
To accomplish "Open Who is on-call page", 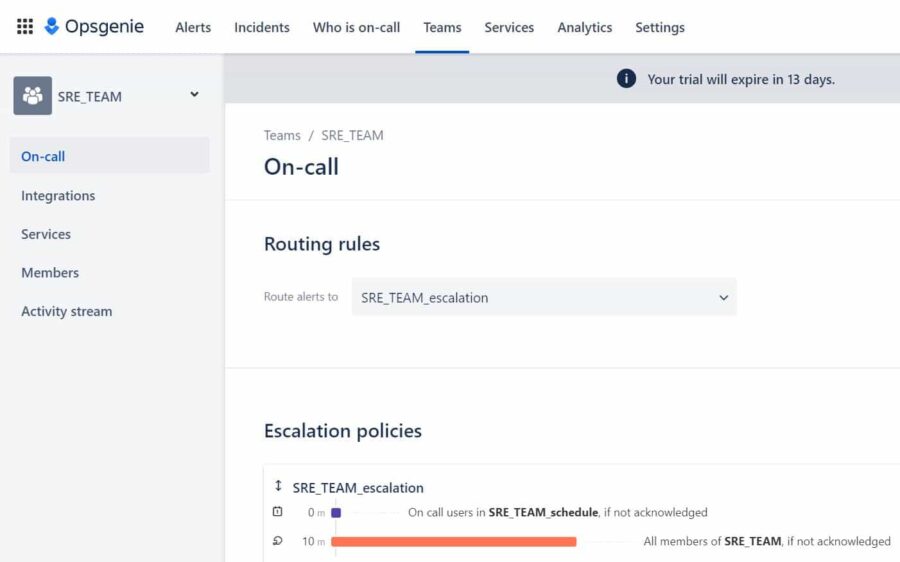I will pyautogui.click(x=356, y=27).
